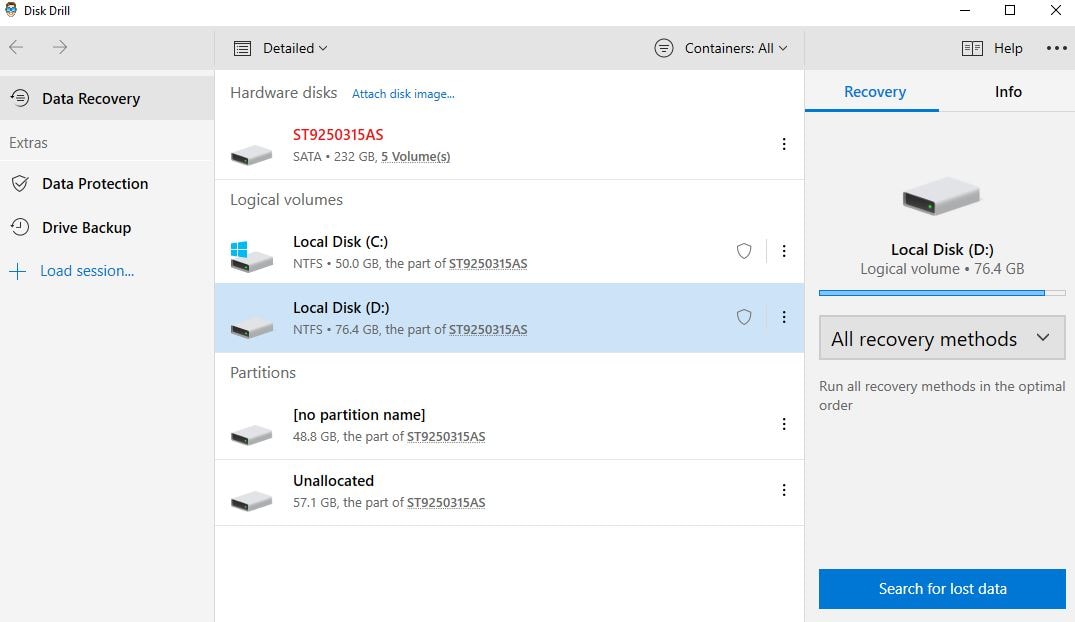Click the plus icon beside Load session
The height and width of the screenshot is (622, 1075).
click(x=17, y=272)
